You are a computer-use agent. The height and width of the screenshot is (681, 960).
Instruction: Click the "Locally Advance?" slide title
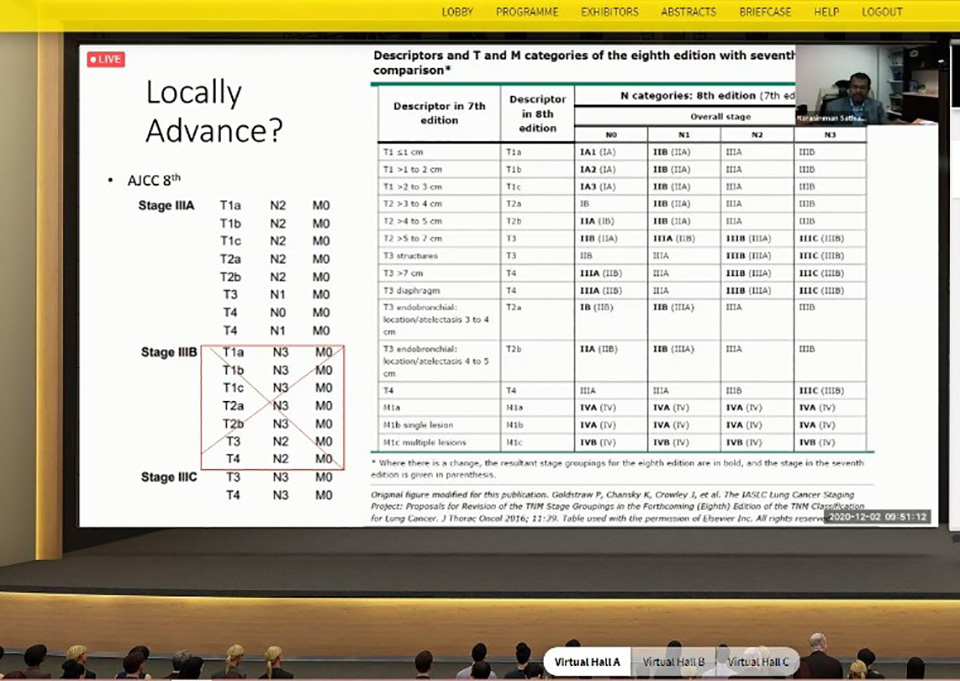coord(214,111)
